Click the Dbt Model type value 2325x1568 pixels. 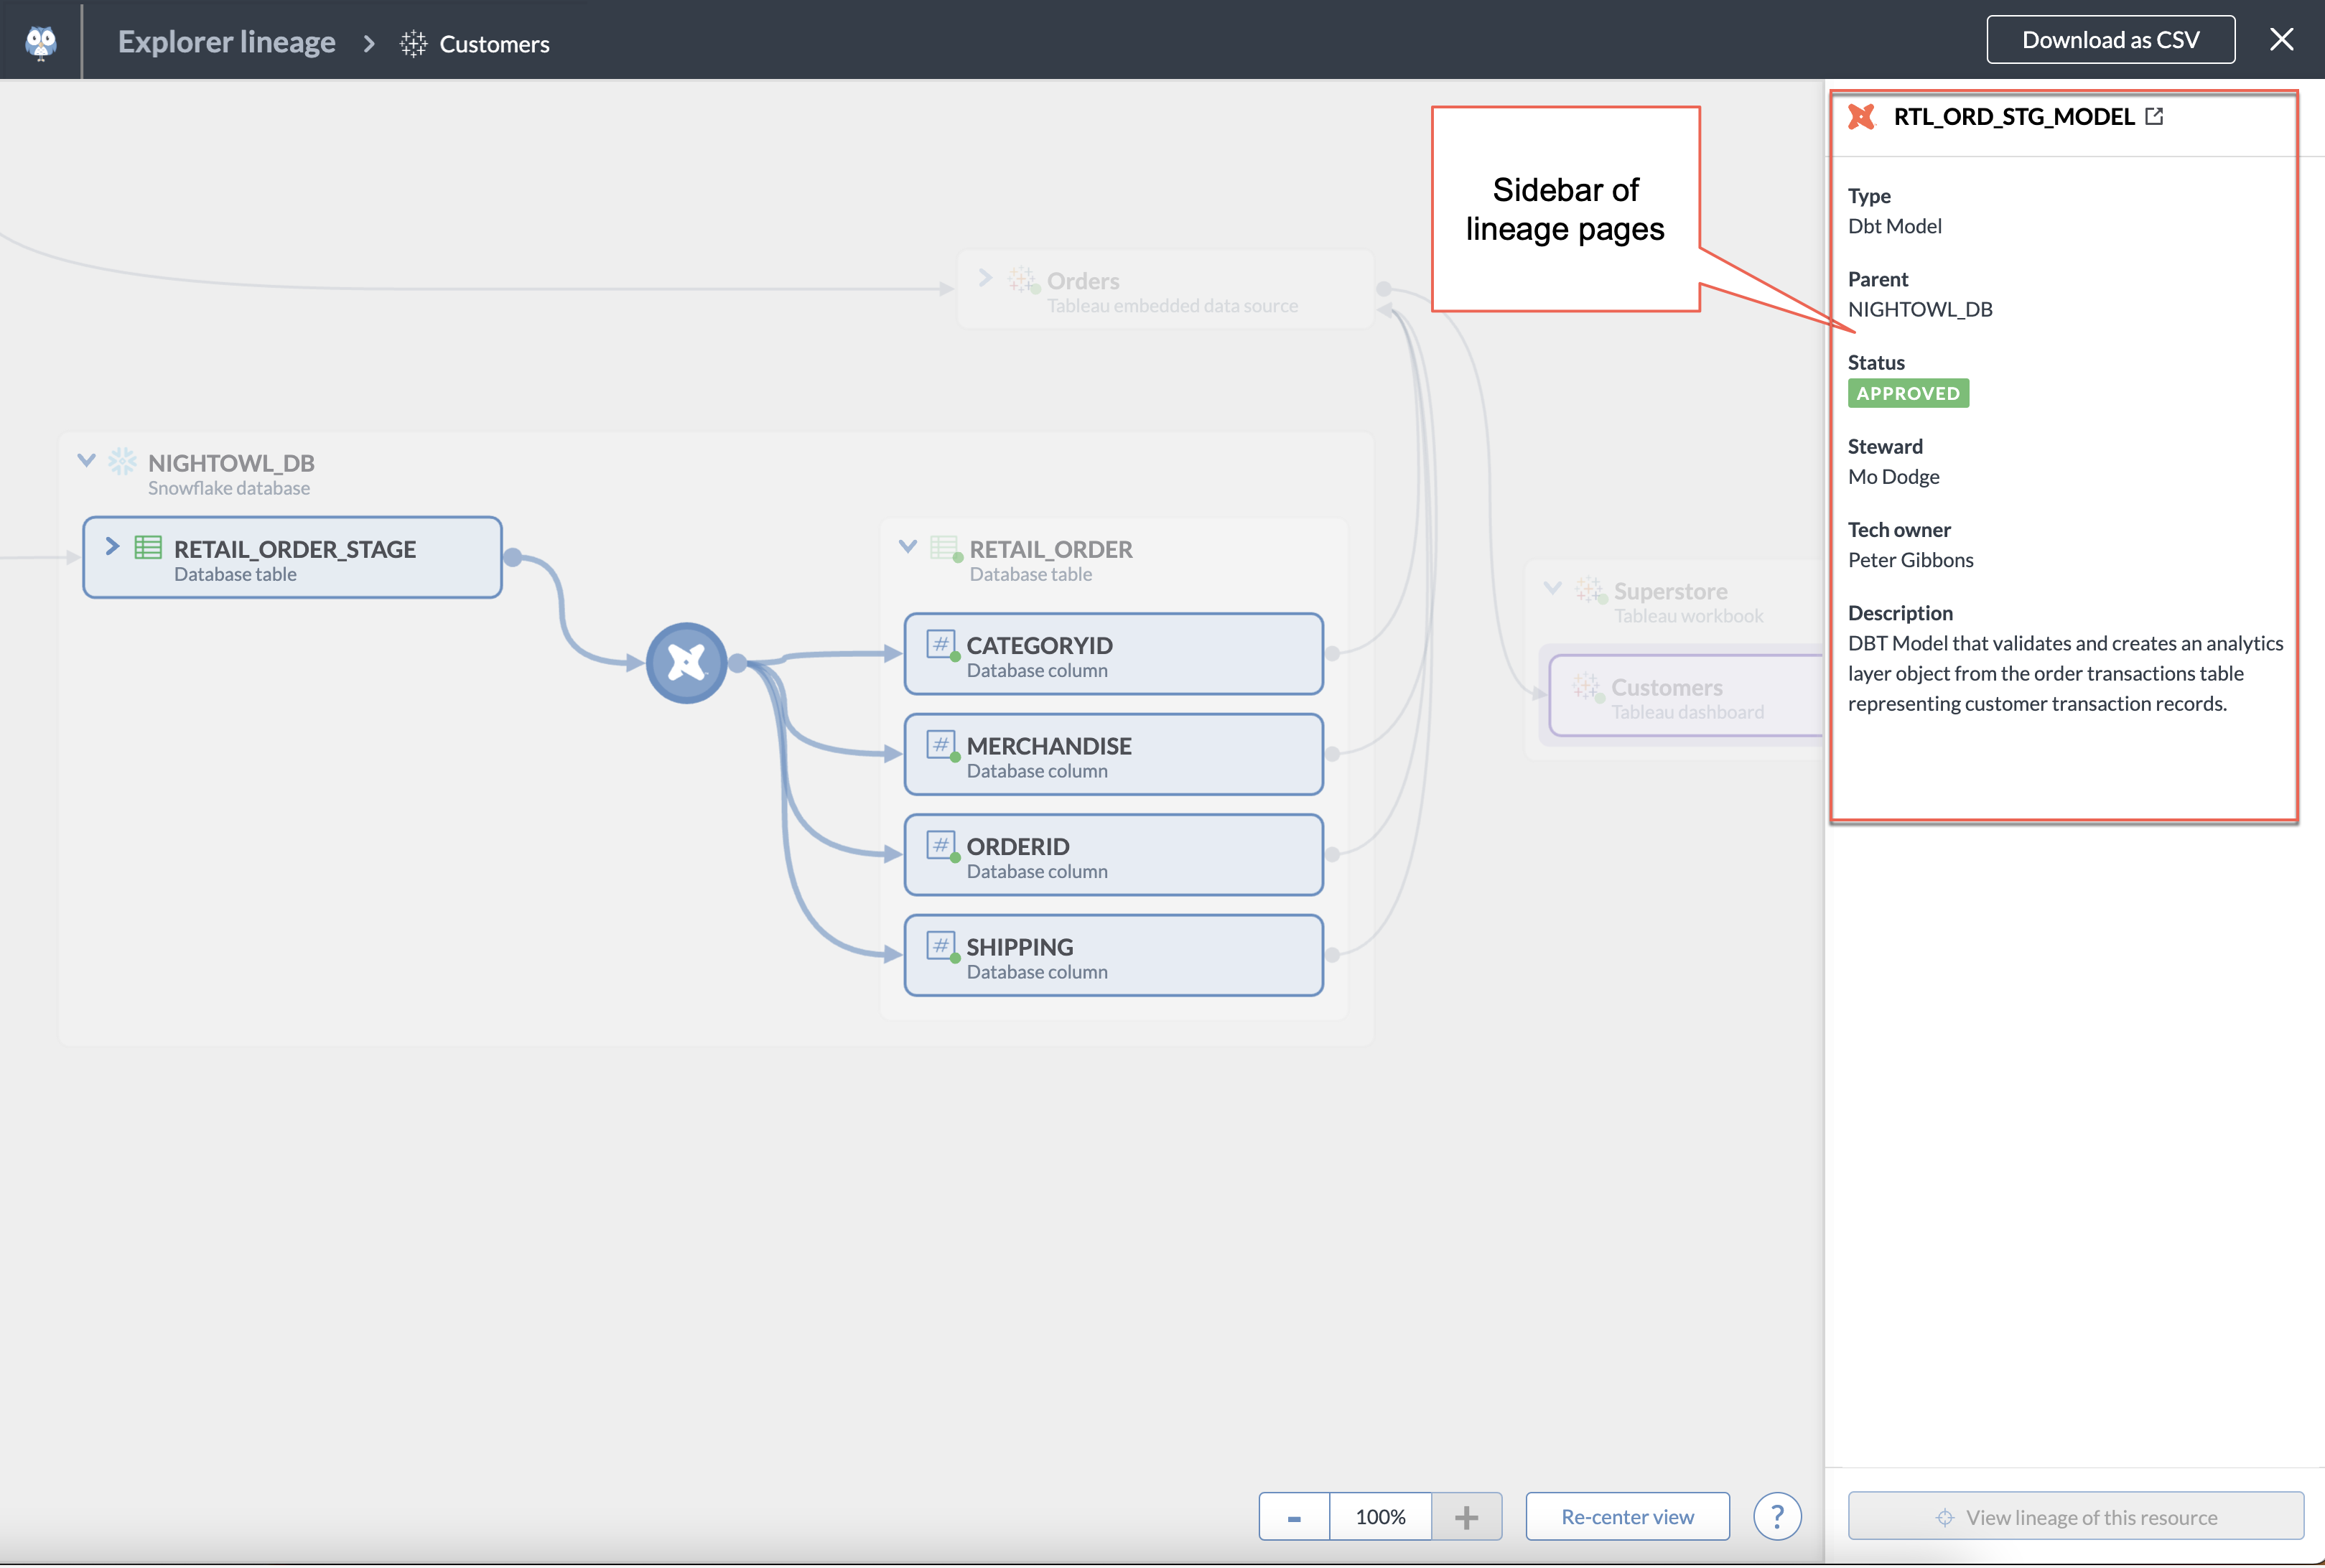click(x=1894, y=226)
